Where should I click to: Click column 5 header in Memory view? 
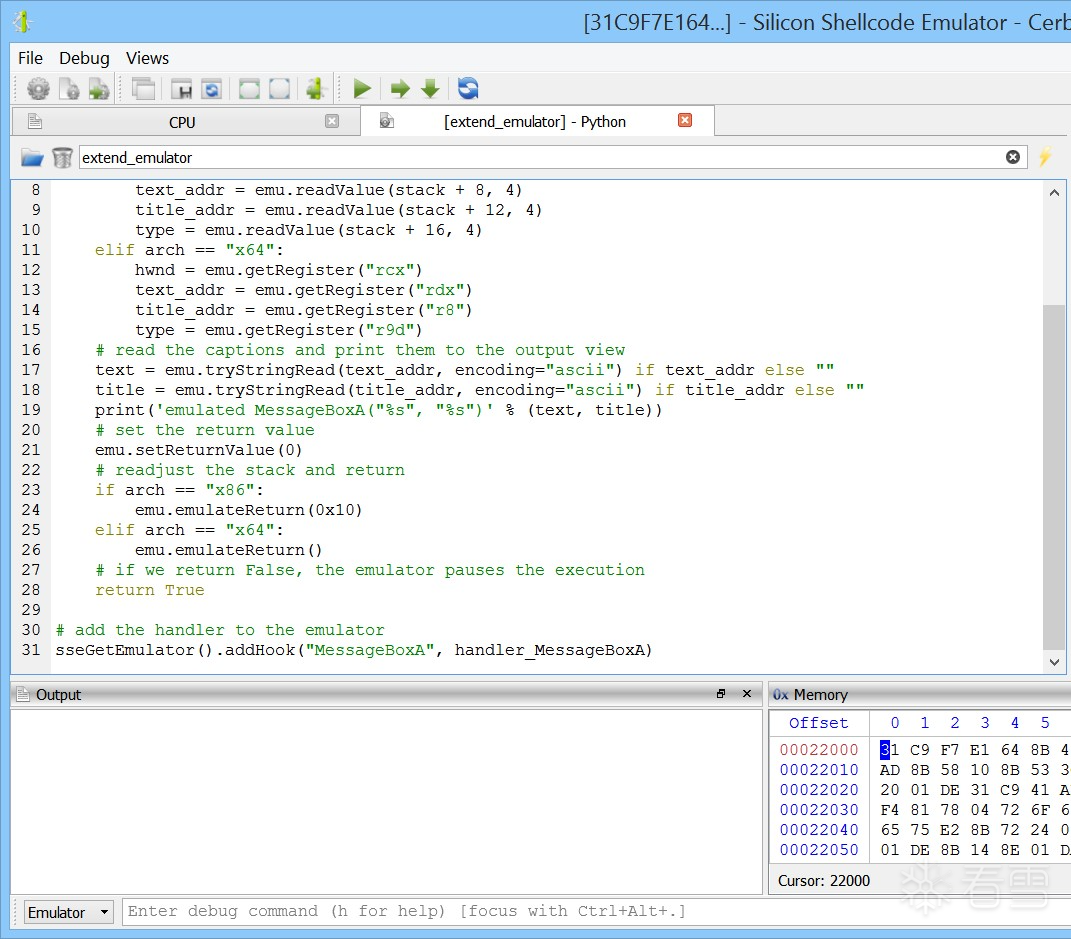click(1045, 723)
